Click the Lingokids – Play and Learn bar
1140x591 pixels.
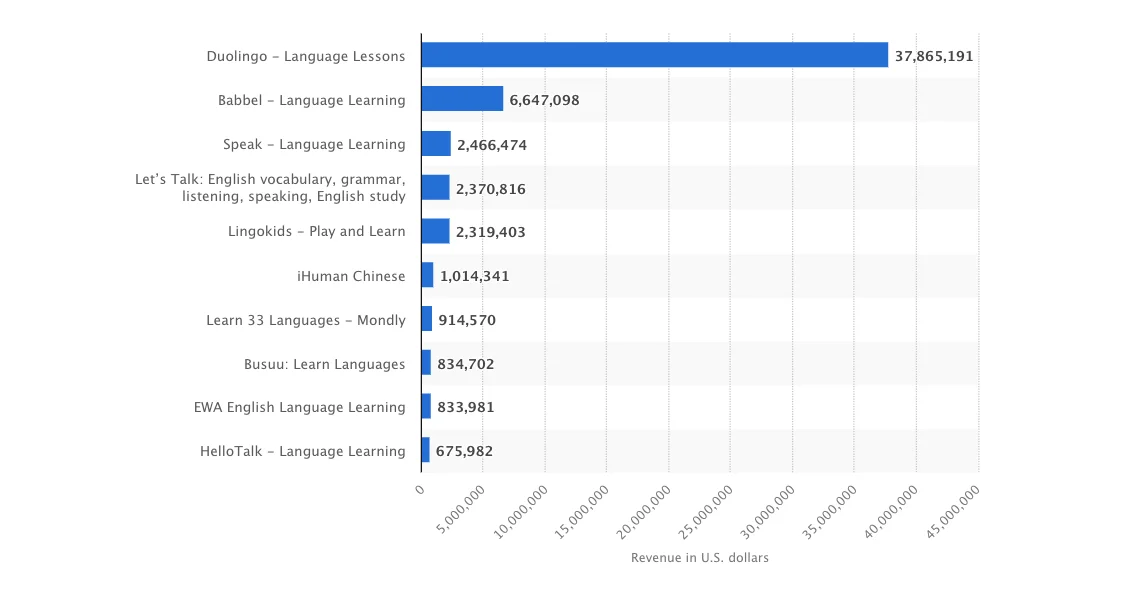(435, 231)
